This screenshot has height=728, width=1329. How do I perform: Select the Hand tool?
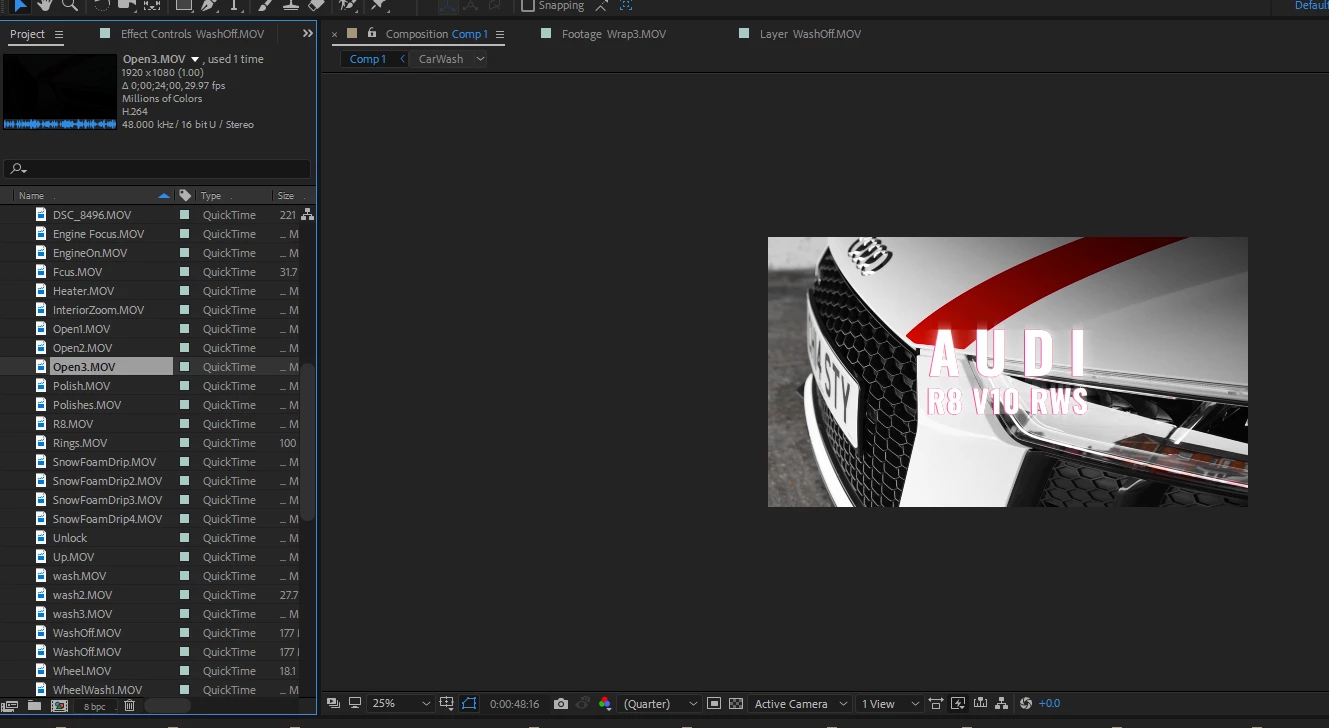click(x=45, y=5)
